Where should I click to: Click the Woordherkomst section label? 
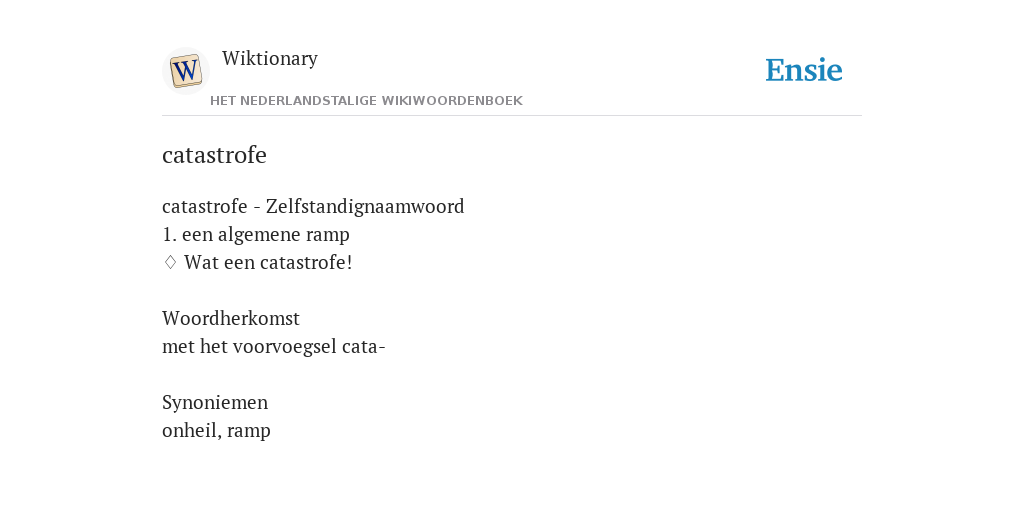point(231,319)
